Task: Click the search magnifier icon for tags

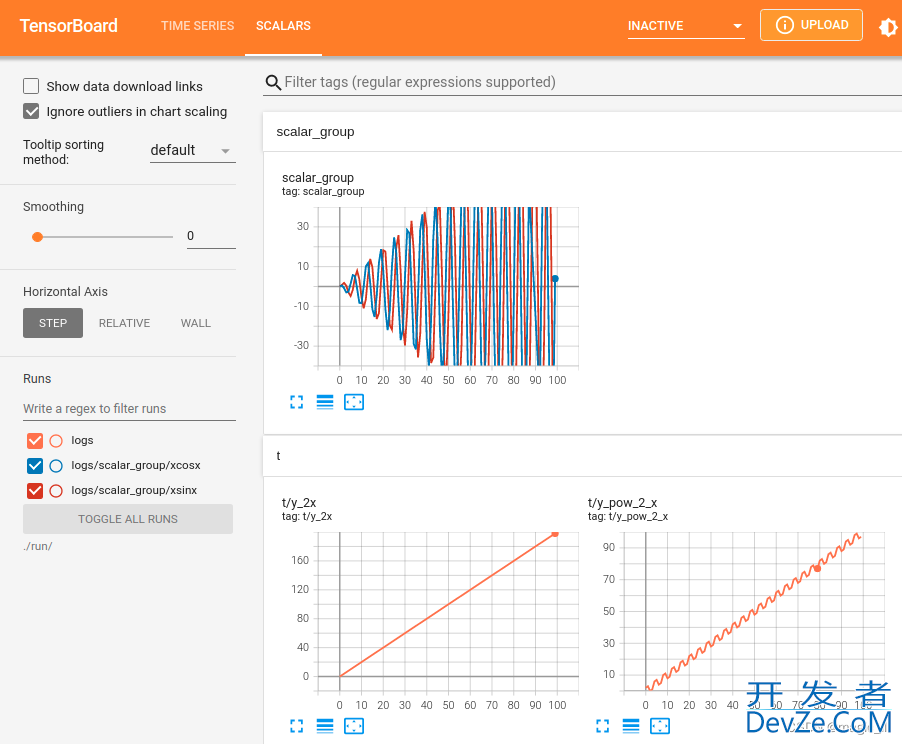Action: [x=273, y=82]
